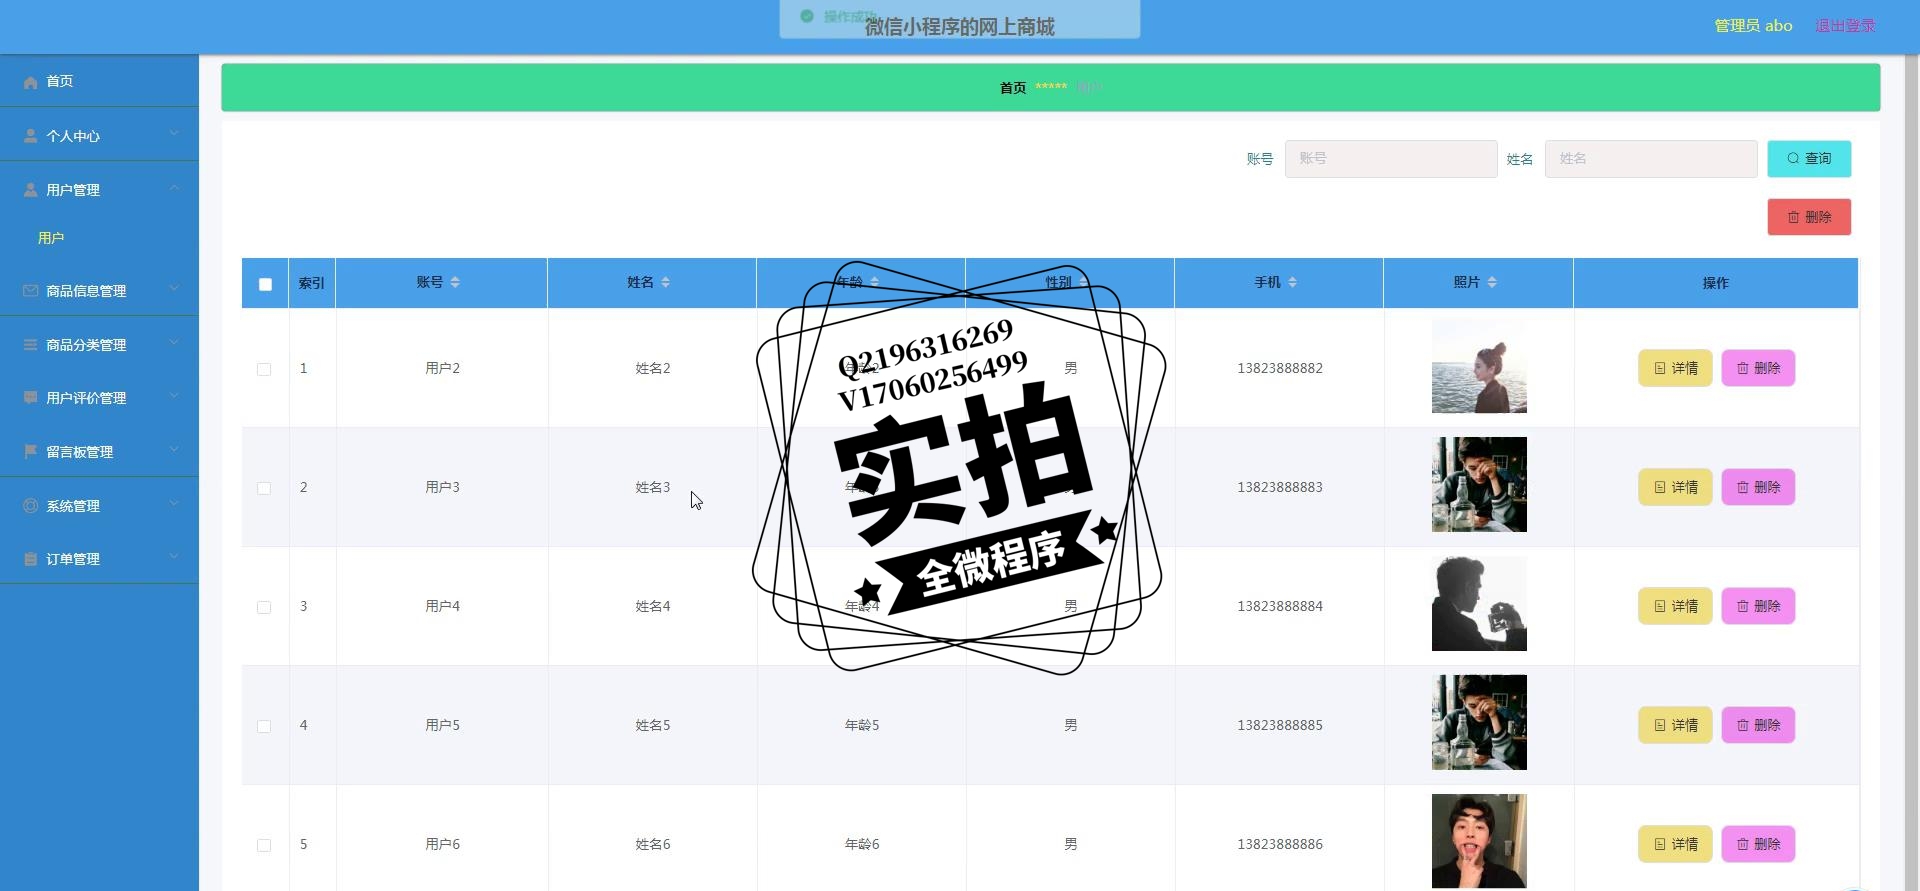Click the list icon beside 商品分类管理
The image size is (1920, 891).
click(x=31, y=345)
